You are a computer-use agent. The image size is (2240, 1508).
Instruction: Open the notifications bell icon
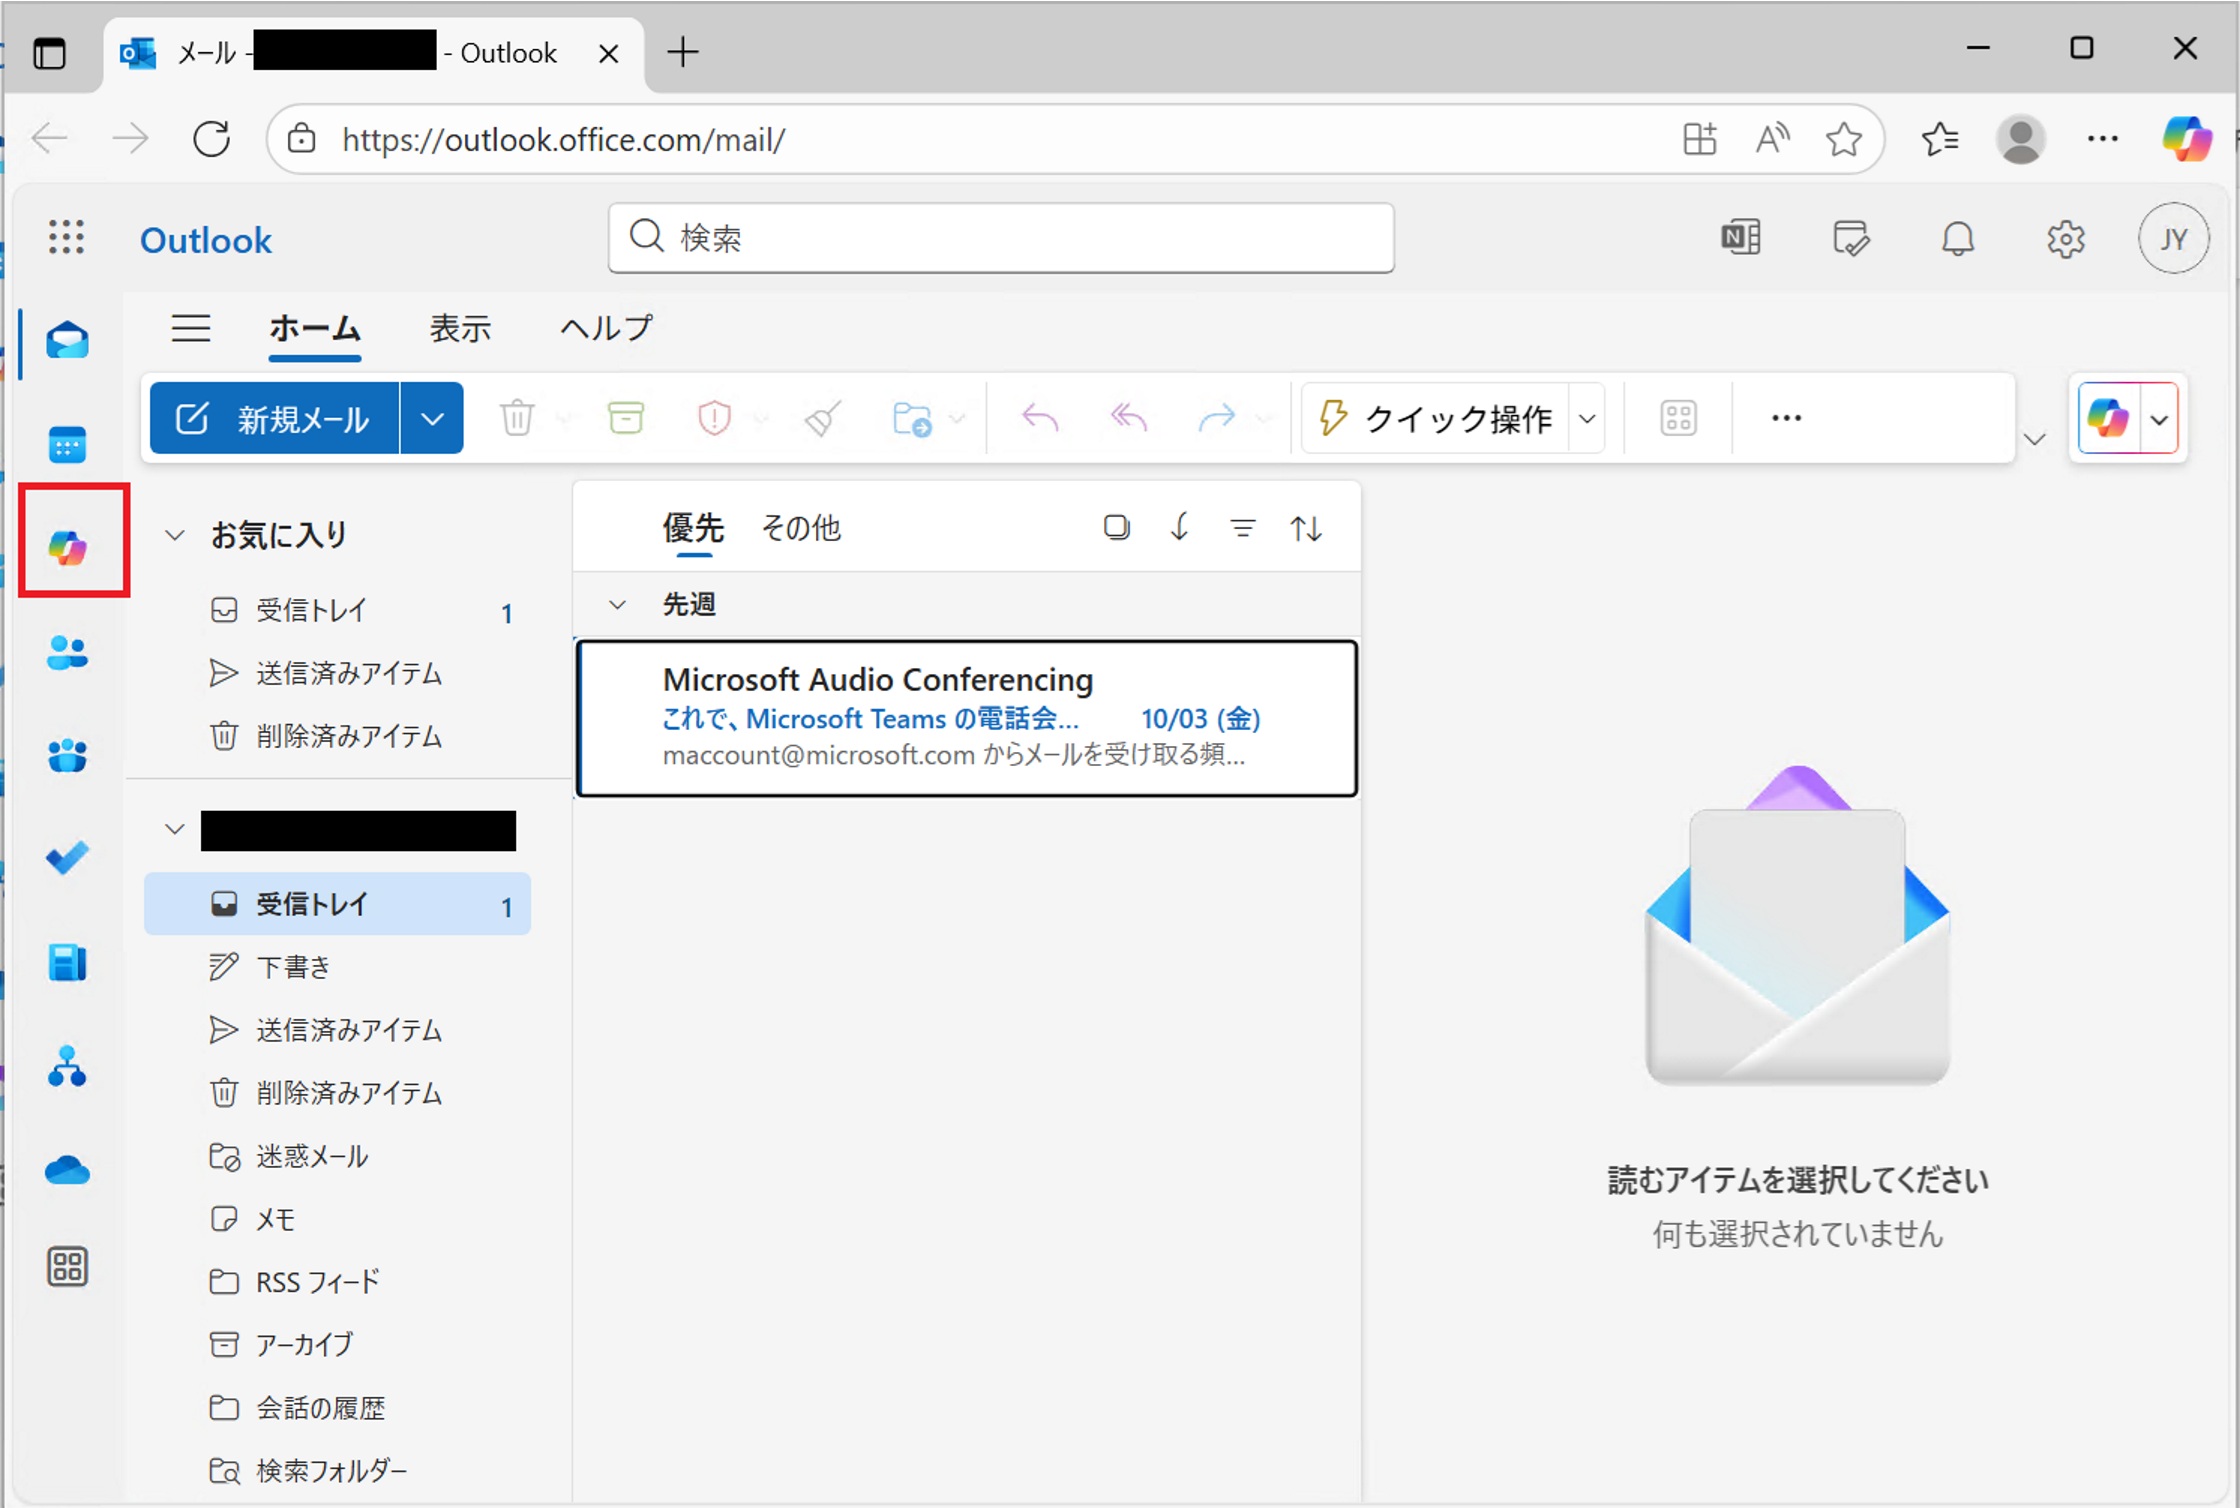[x=1957, y=239]
